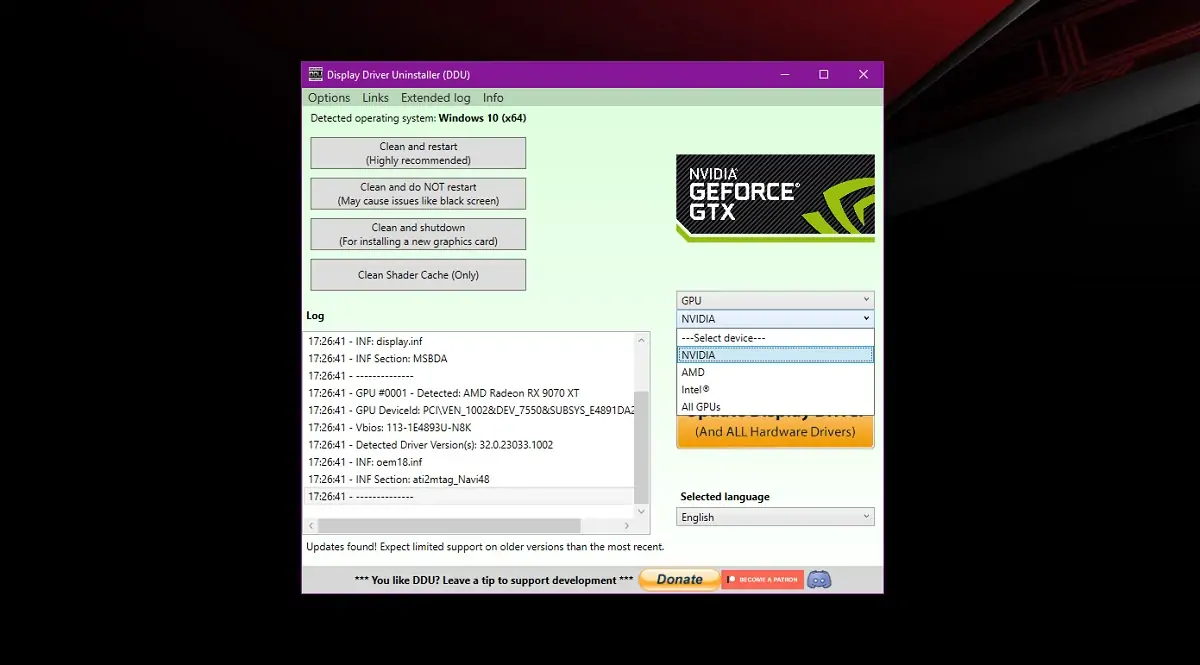Click Clean and shutdown button

[418, 234]
